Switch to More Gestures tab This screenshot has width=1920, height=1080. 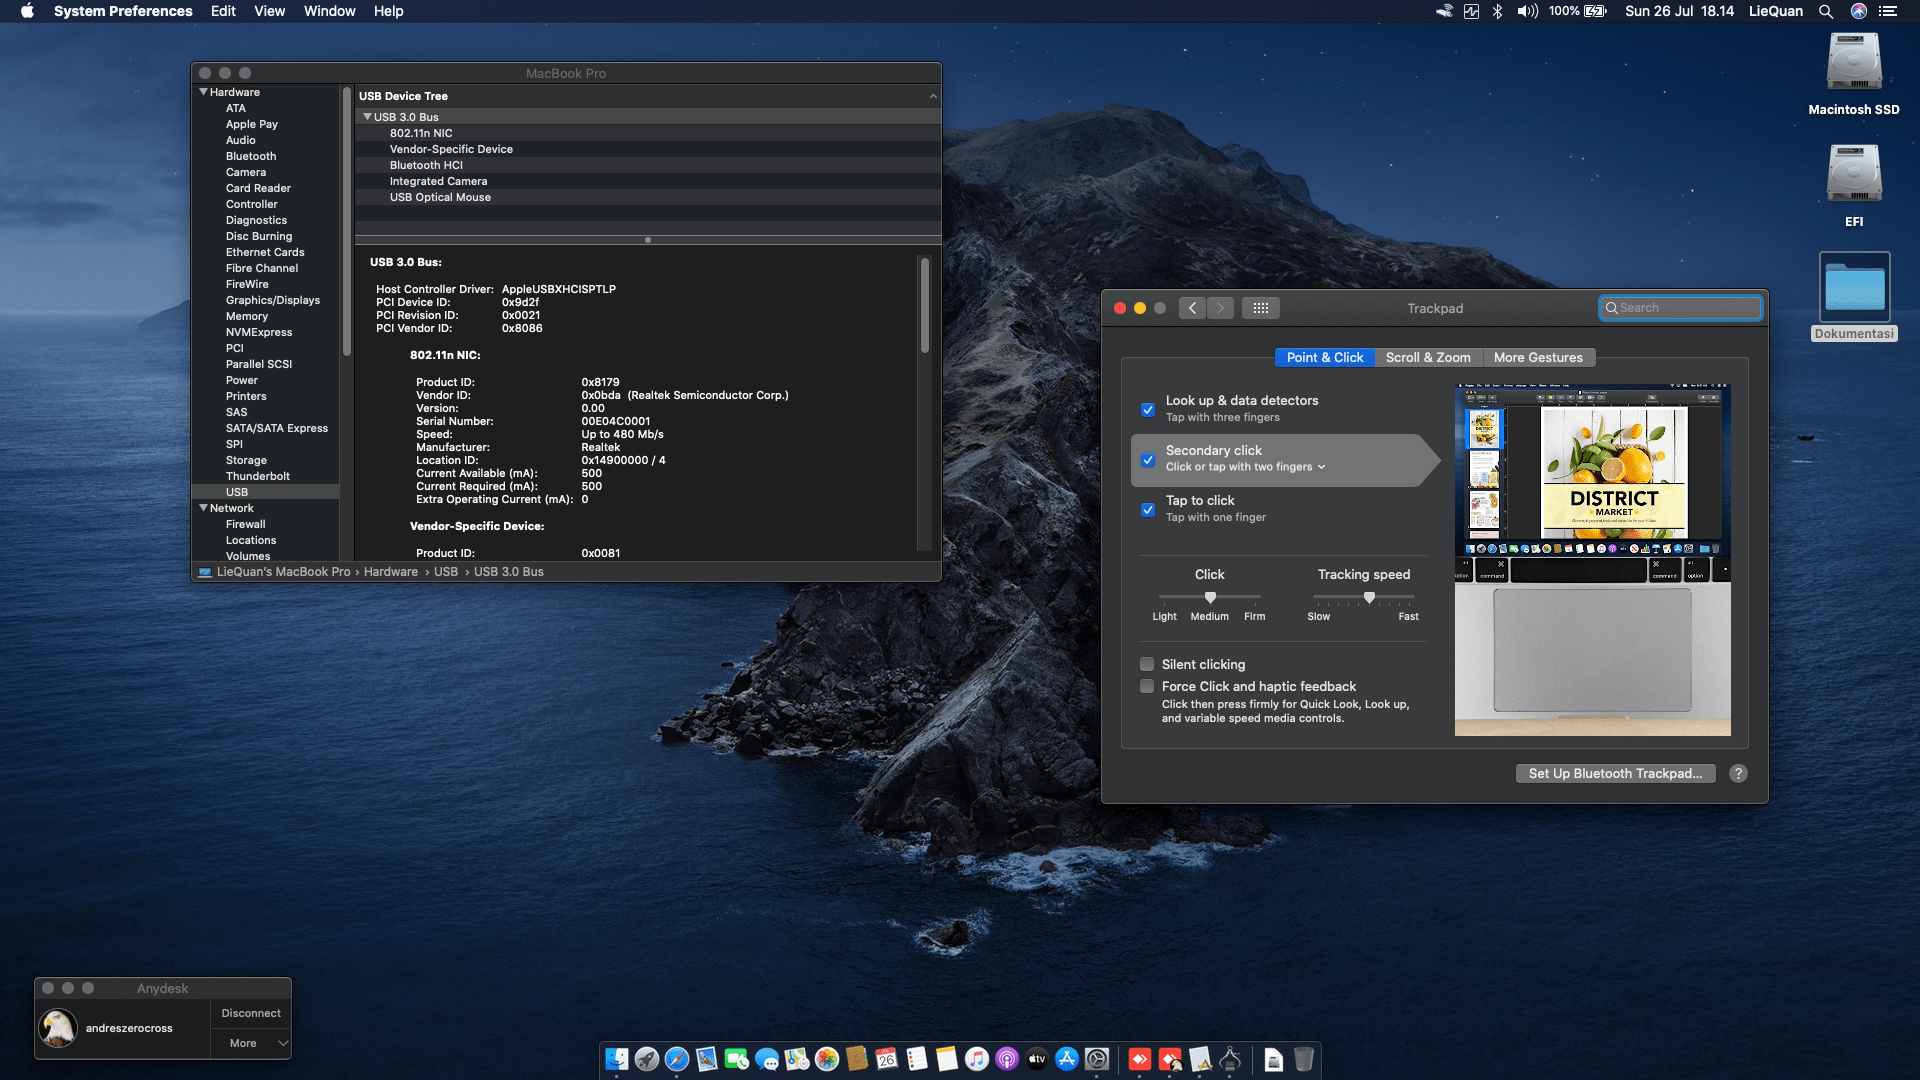pos(1538,357)
